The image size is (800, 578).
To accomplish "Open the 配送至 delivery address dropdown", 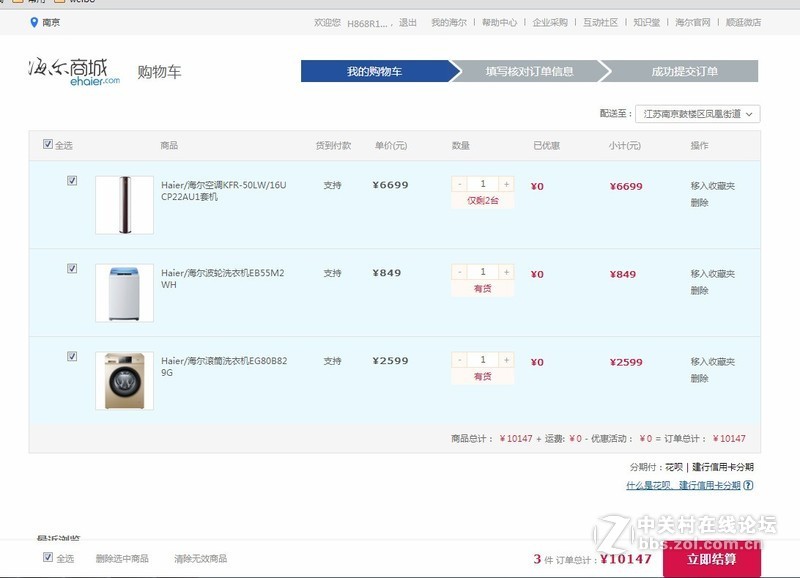I will [697, 114].
